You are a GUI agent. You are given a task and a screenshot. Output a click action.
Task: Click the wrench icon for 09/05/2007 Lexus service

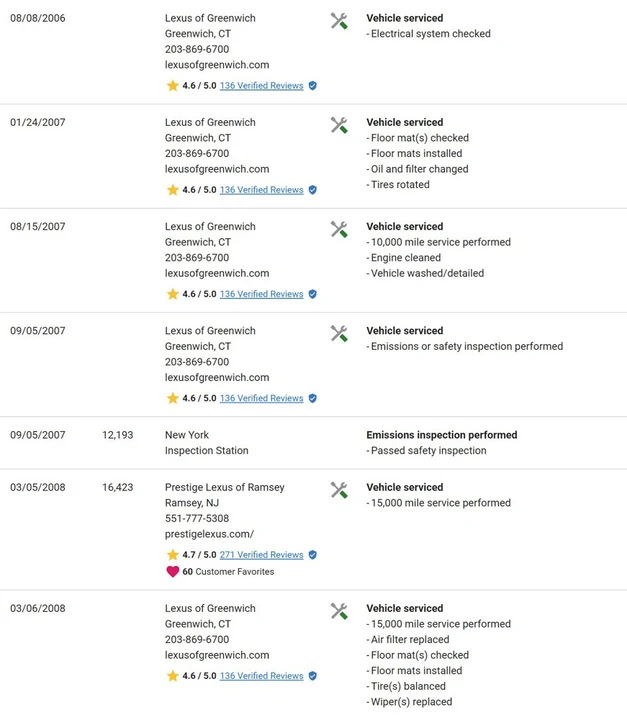tap(339, 334)
